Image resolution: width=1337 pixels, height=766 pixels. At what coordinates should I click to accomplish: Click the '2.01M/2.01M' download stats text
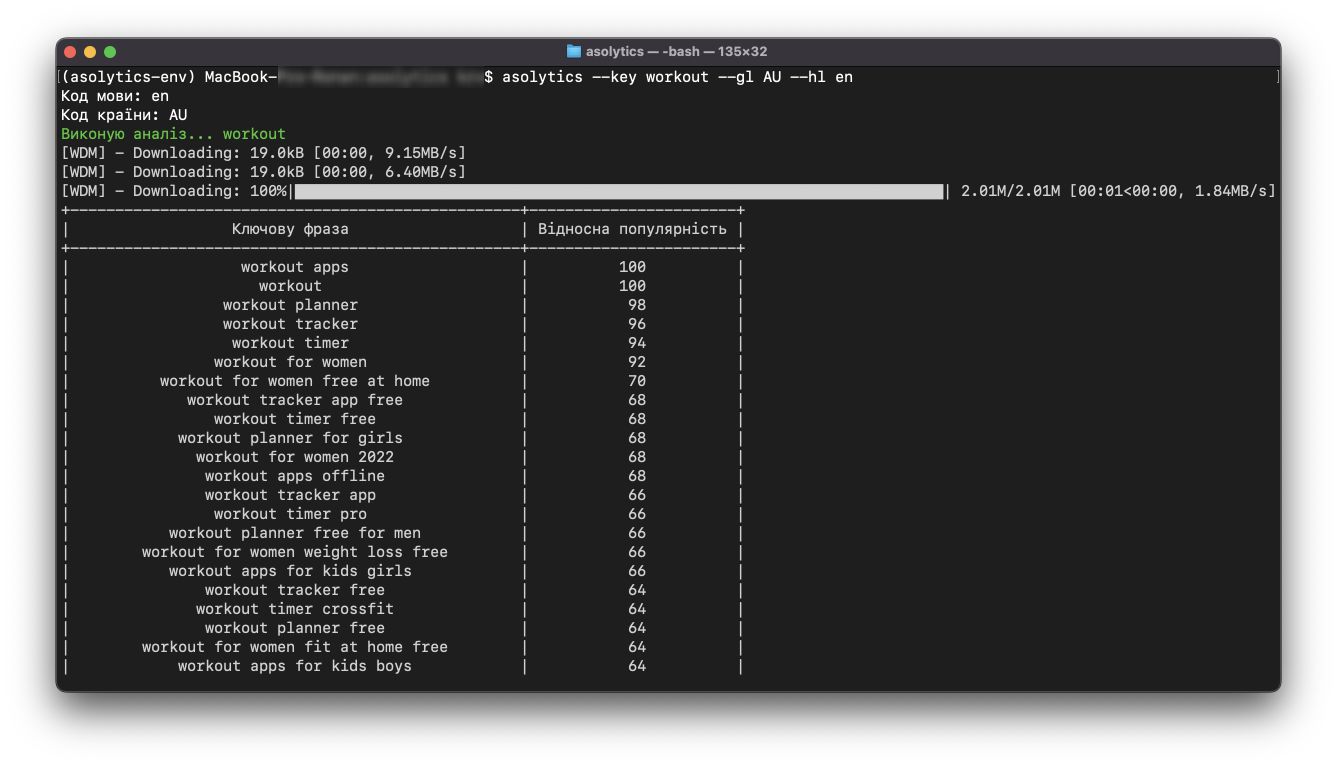click(1011, 191)
